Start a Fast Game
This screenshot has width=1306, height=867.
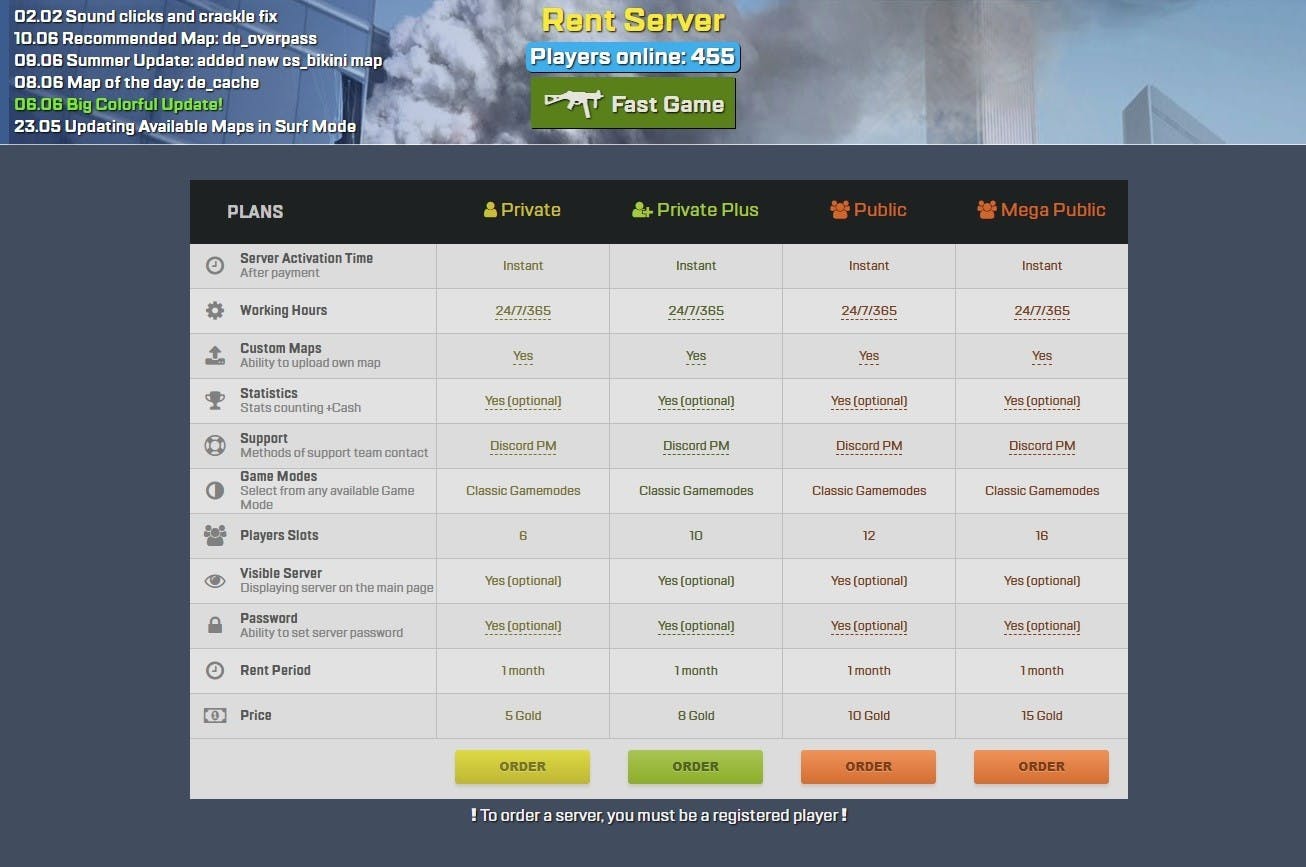click(634, 103)
